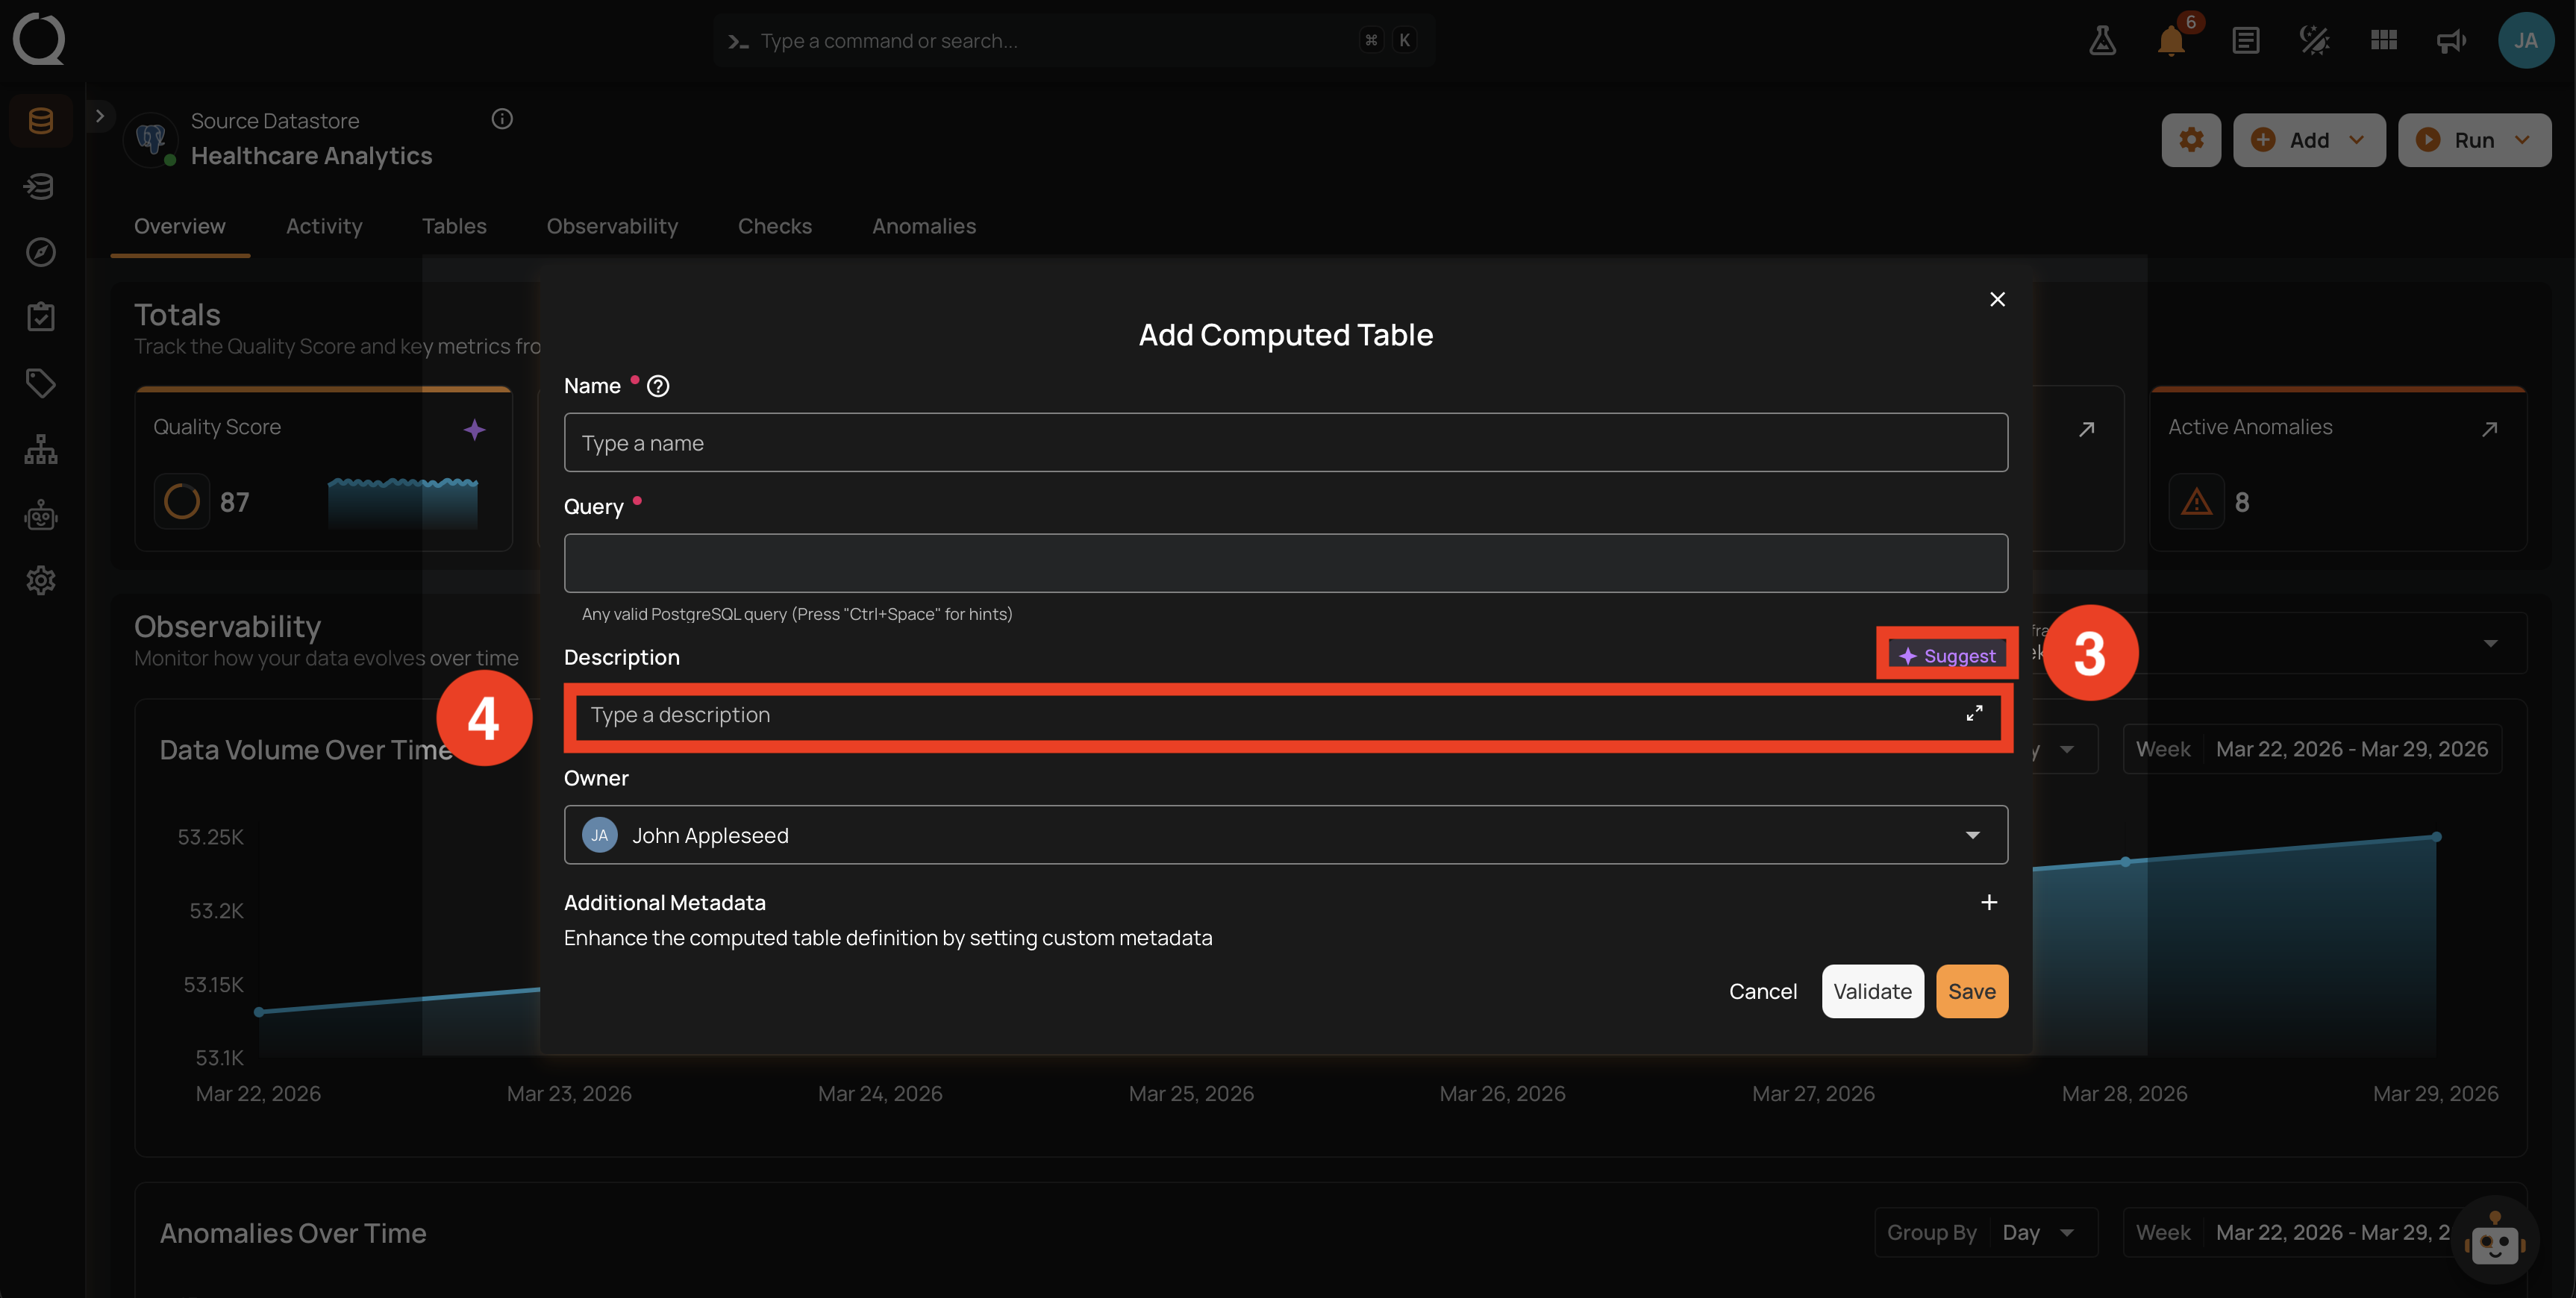Open the tags sidebar icon

coord(41,383)
